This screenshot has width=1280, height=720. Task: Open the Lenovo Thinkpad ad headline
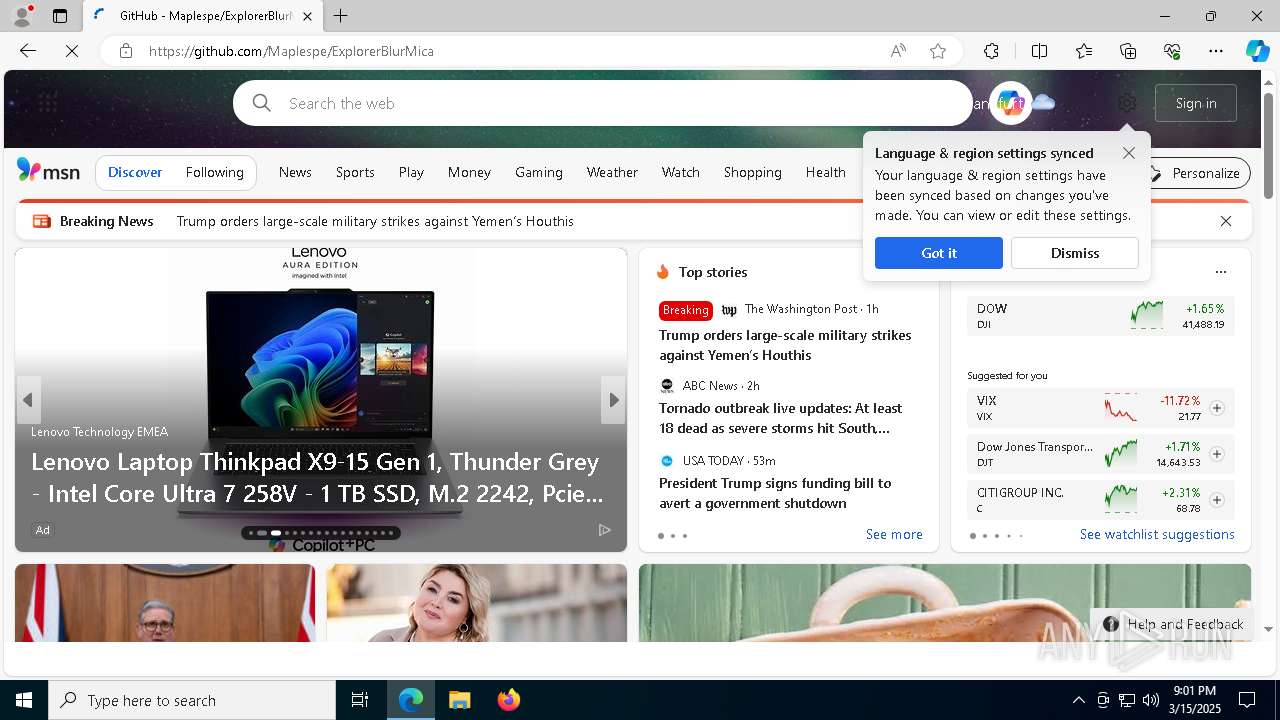(317, 477)
